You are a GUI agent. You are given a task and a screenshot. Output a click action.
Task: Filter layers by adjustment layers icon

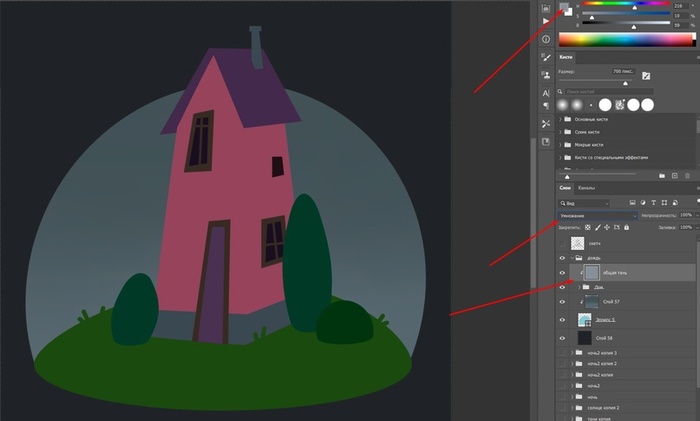click(643, 203)
